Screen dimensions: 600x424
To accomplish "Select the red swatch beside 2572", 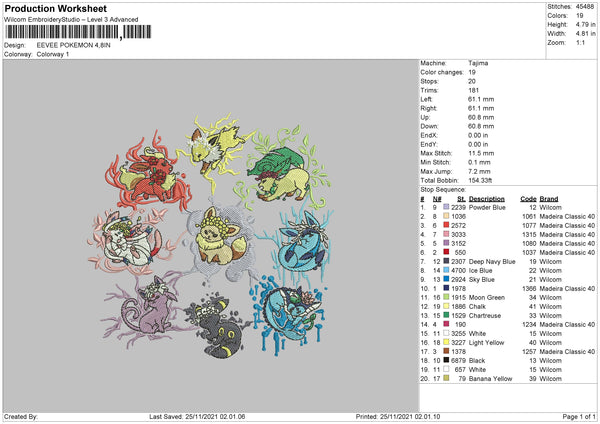I will pyautogui.click(x=446, y=225).
